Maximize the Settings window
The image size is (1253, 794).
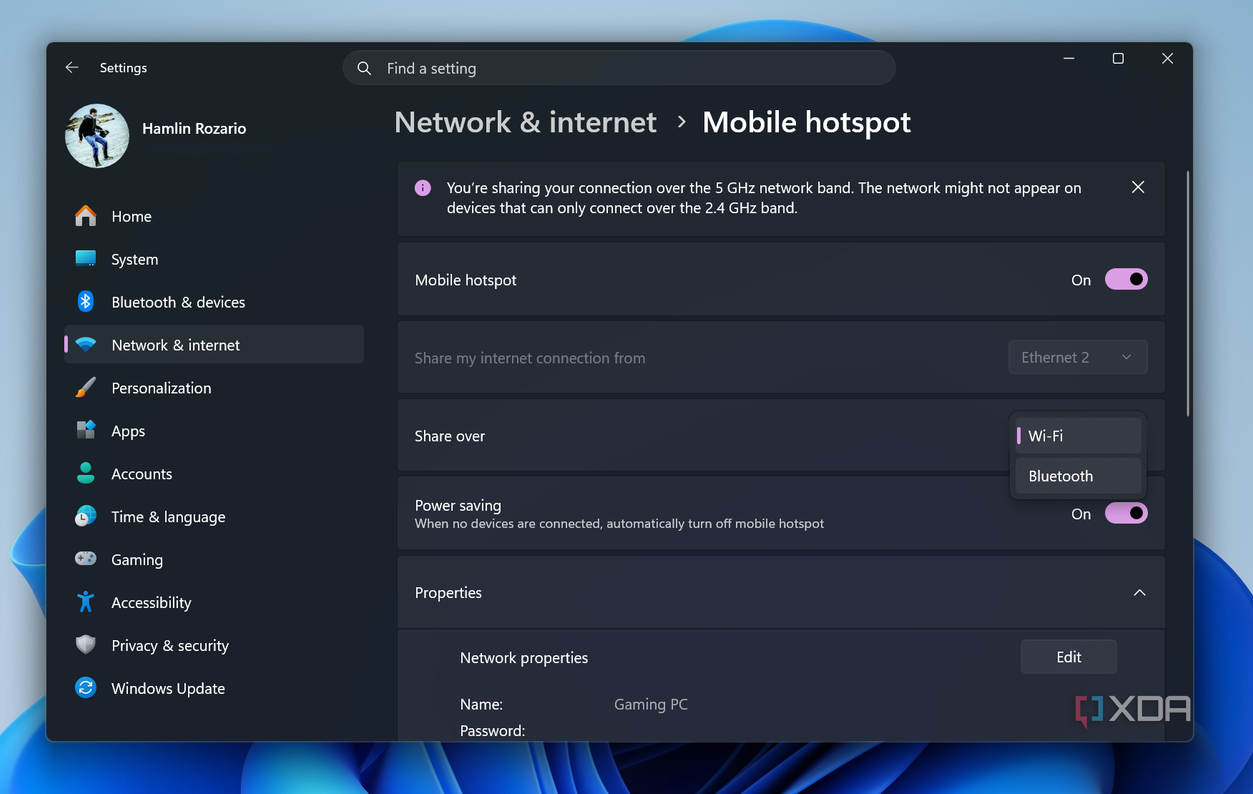(1118, 59)
